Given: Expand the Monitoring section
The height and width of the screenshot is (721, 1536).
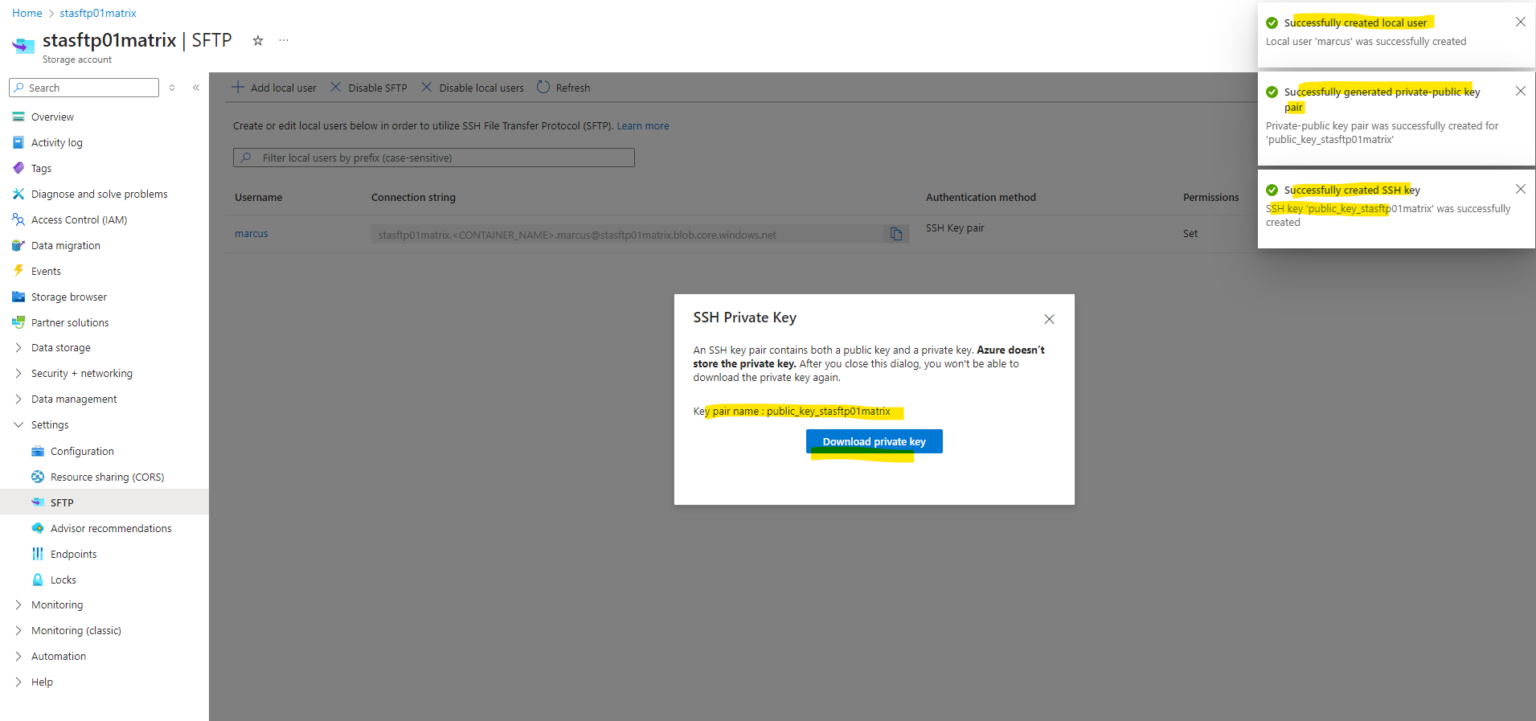Looking at the screenshot, I should point(58,604).
